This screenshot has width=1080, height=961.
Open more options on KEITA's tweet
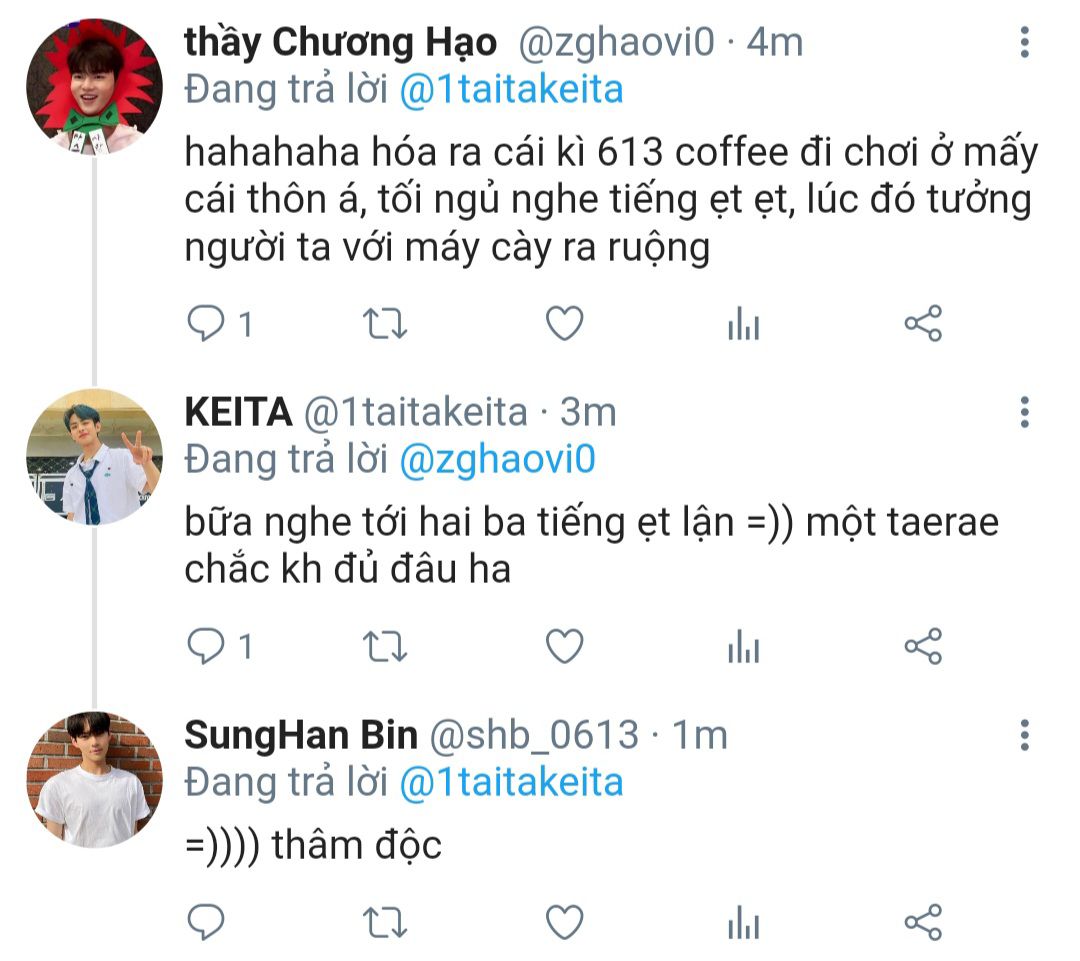coord(1025,412)
